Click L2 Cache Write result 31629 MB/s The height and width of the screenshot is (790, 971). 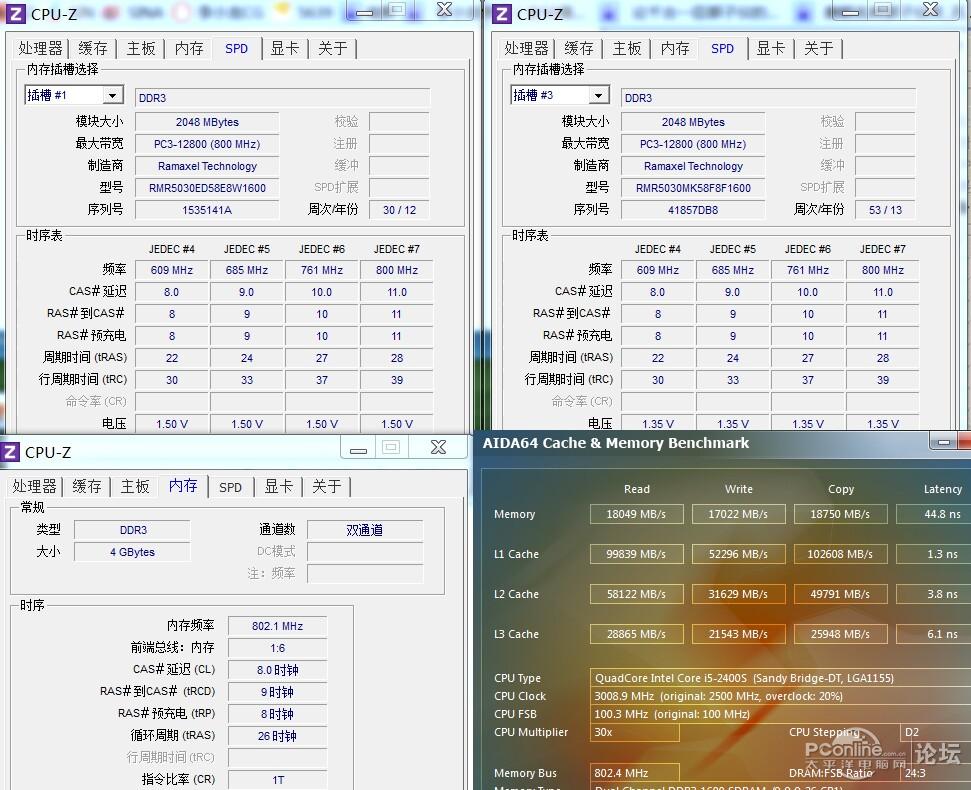[x=738, y=594]
